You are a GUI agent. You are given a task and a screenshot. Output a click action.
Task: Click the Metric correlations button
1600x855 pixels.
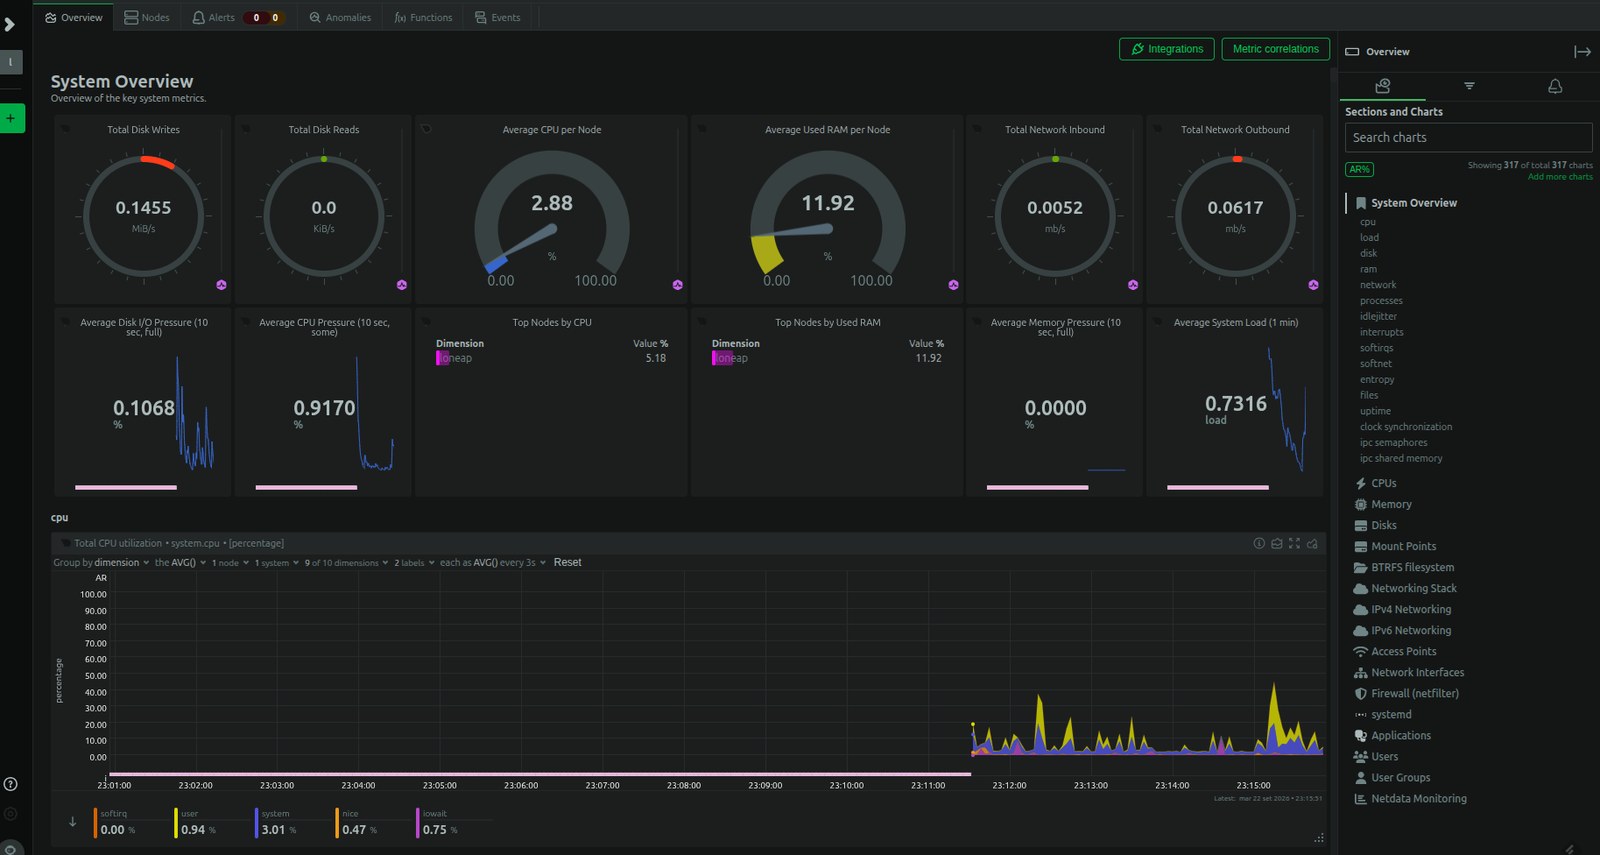point(1275,49)
